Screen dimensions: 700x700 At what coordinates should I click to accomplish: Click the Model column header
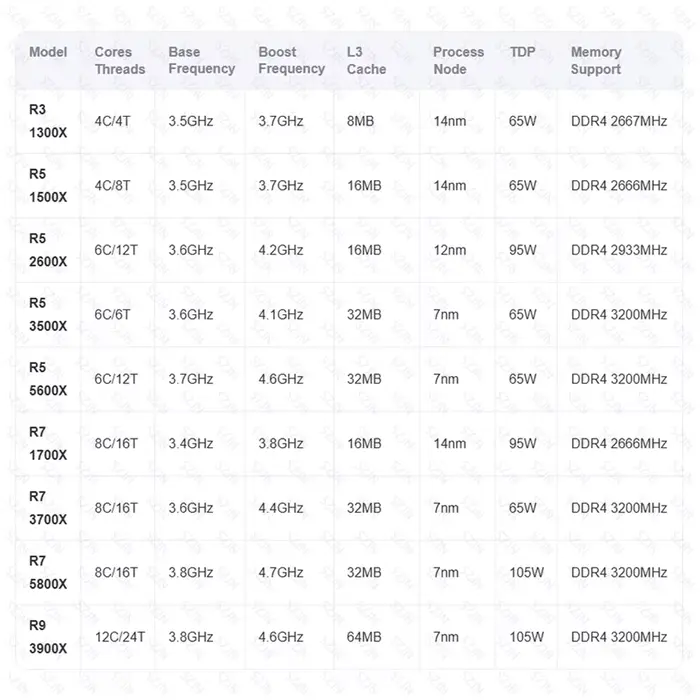click(48, 52)
